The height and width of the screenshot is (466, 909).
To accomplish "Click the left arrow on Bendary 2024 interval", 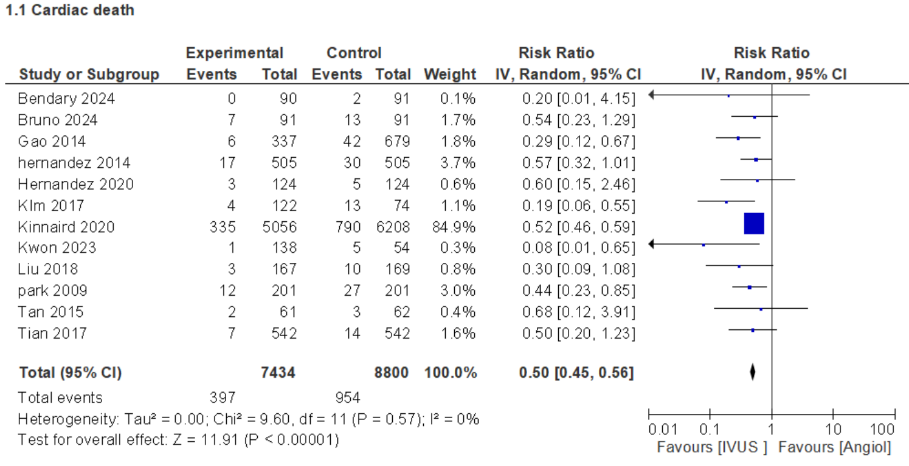I will tap(653, 96).
